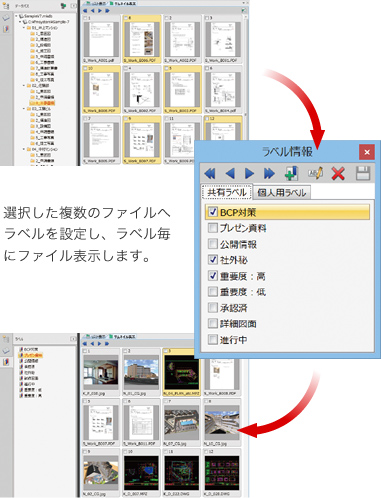Check the 承認済 label checkbox
The height and width of the screenshot is (498, 381).
[213, 307]
